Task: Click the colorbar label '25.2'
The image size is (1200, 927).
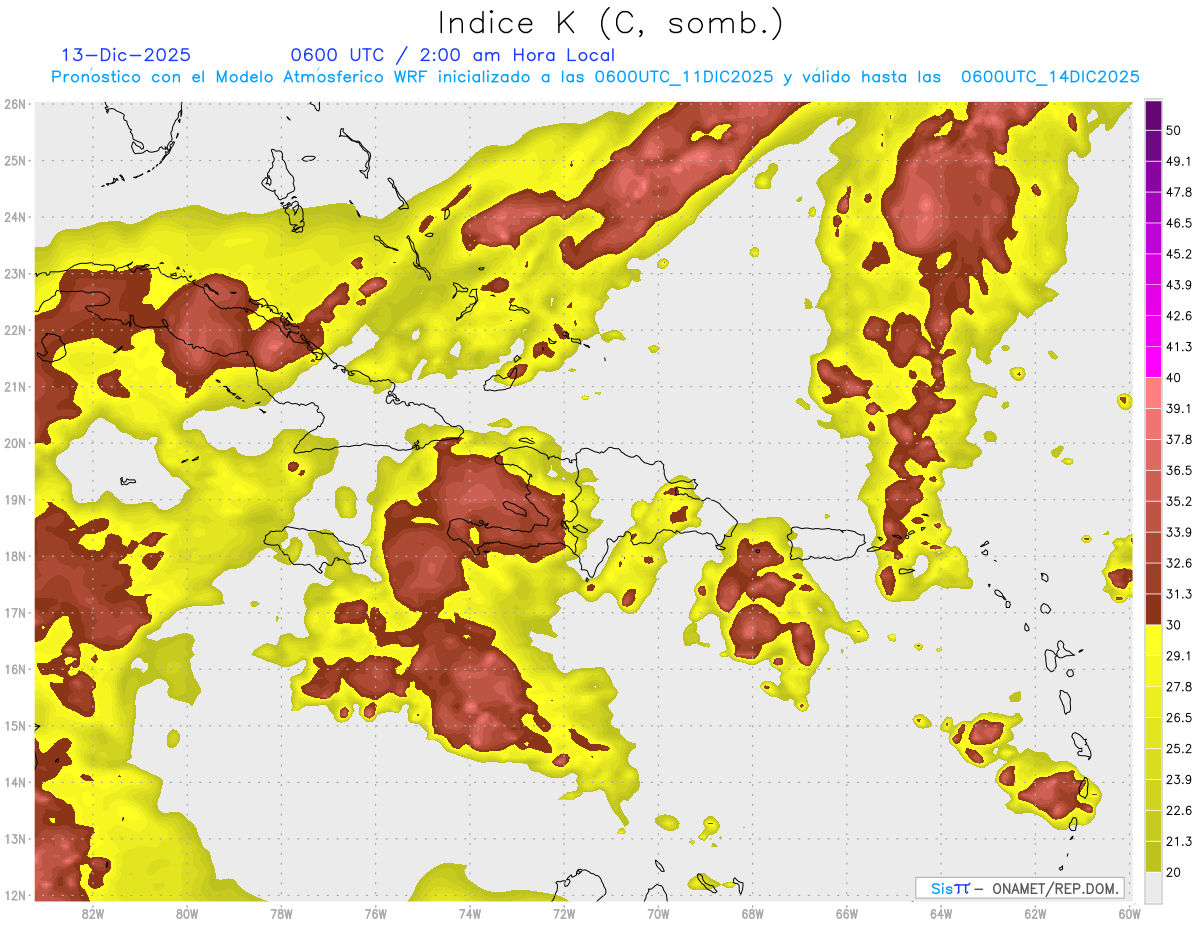Action: click(1179, 749)
